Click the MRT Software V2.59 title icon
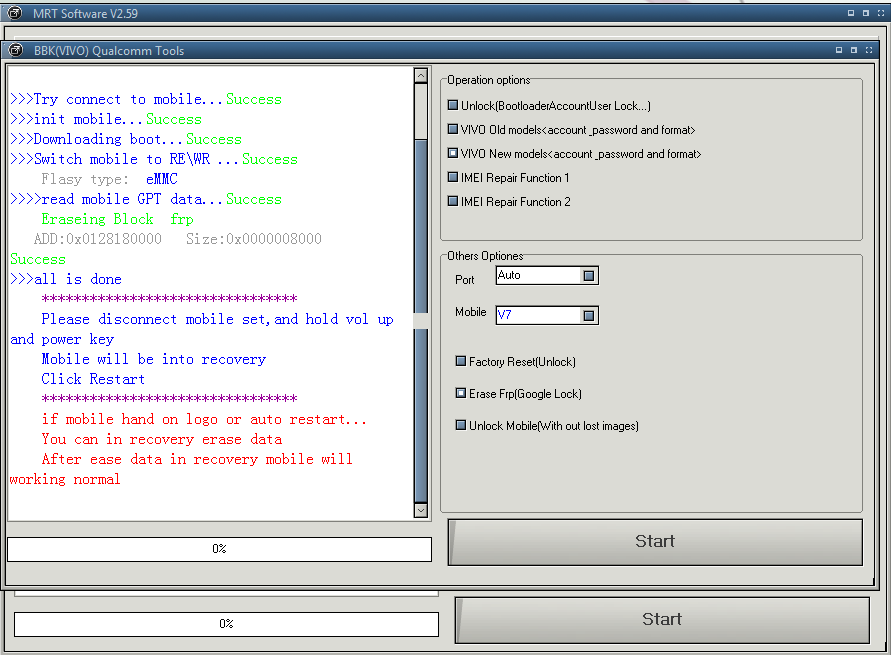891x655 pixels. tap(15, 12)
